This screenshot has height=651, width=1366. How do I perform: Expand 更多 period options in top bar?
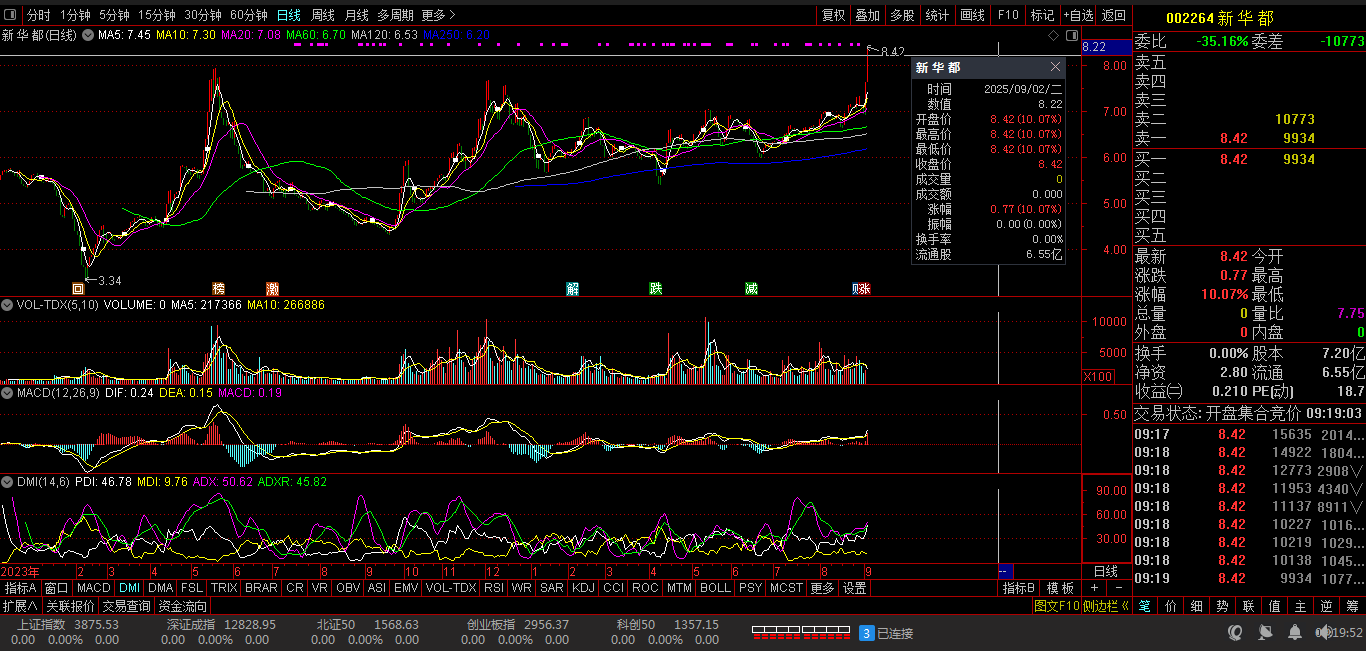tap(438, 15)
